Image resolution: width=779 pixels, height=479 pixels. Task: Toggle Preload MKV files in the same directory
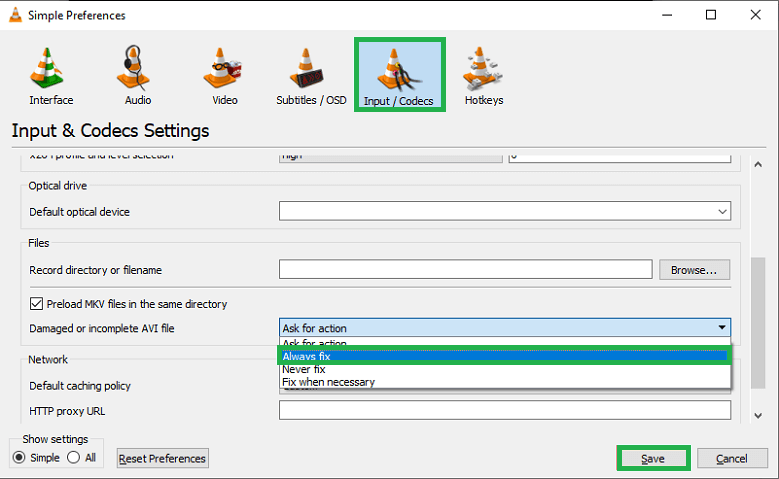(36, 304)
